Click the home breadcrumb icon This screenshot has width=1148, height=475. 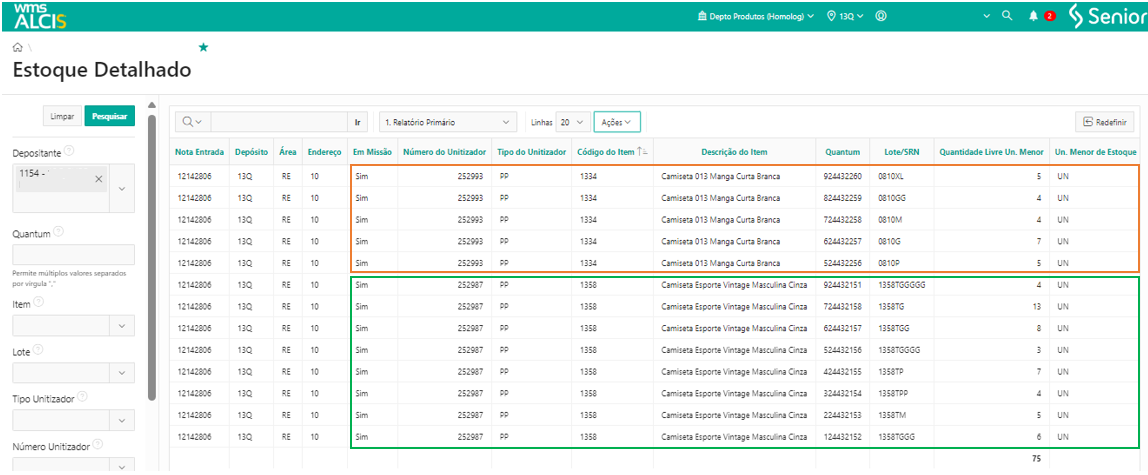point(17,47)
